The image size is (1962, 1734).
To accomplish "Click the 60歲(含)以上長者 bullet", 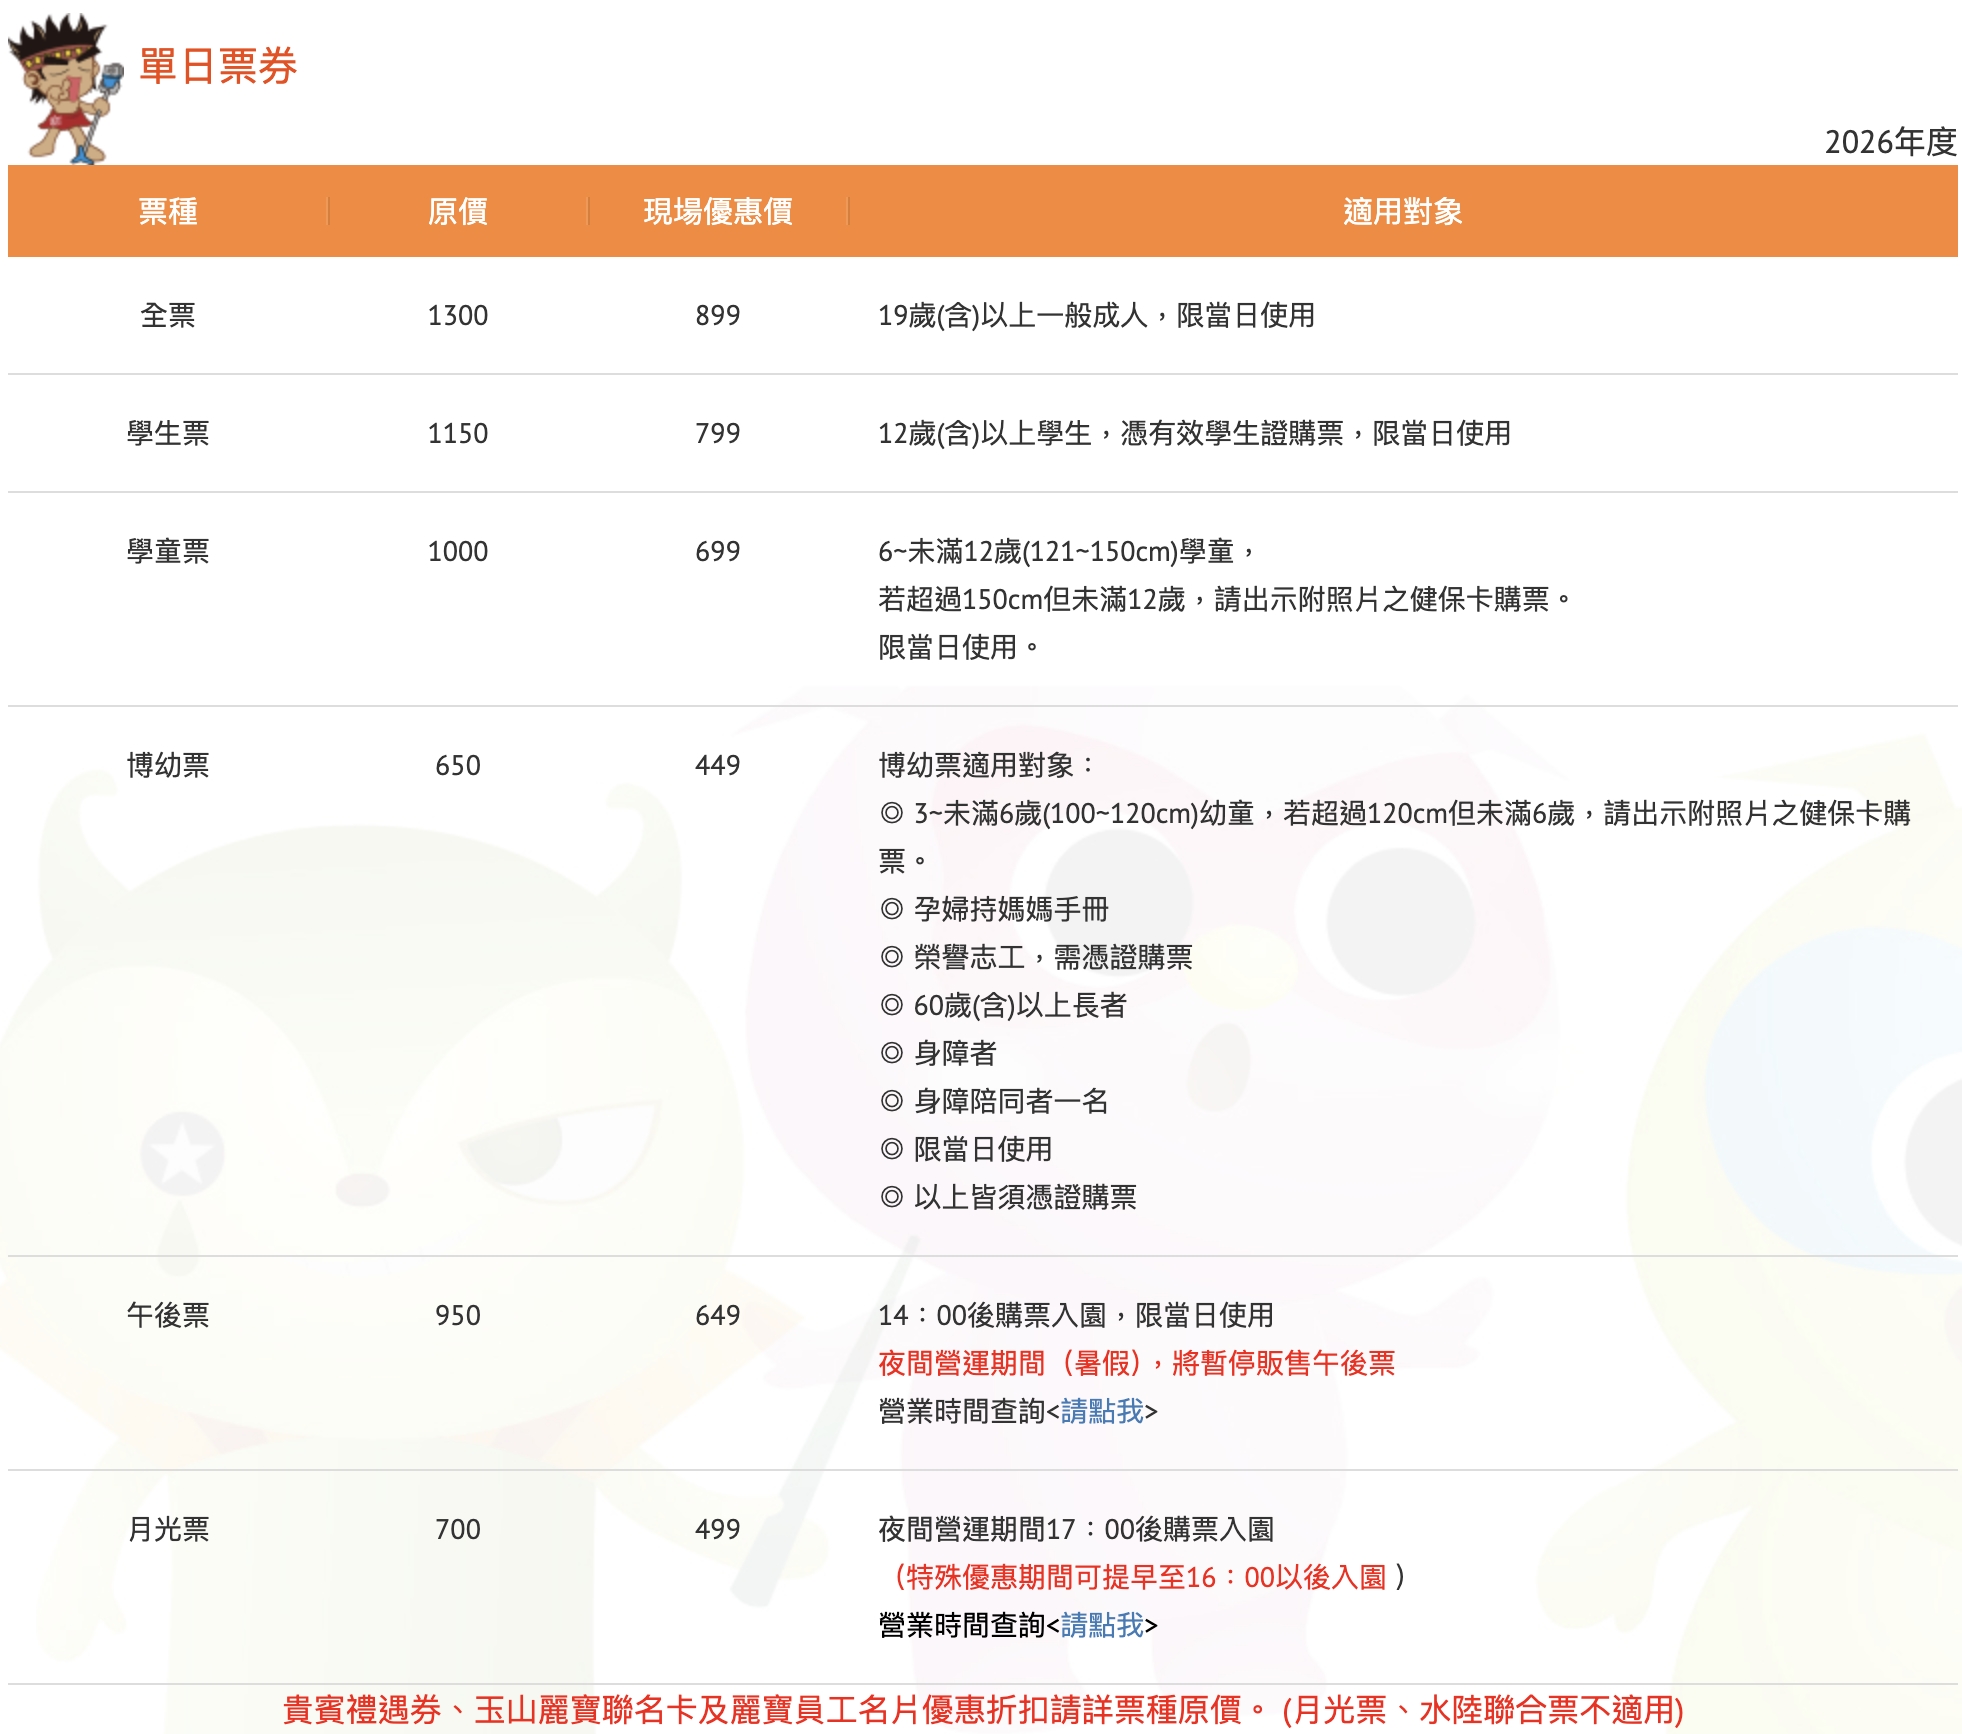I will [x=1003, y=1005].
